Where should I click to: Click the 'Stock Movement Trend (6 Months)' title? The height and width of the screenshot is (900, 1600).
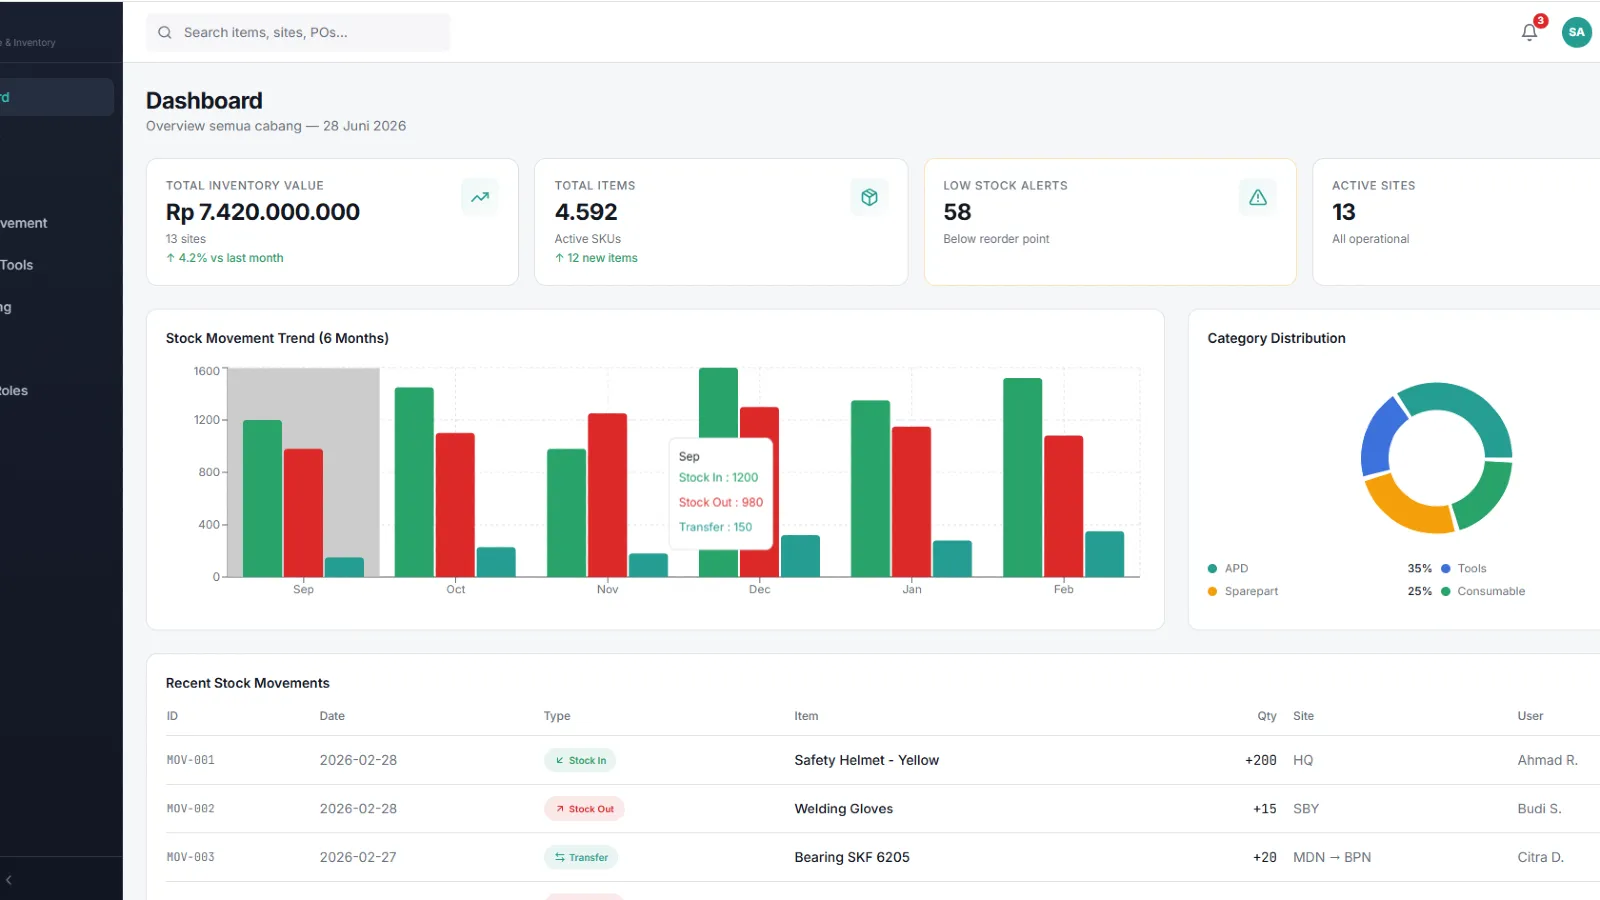pyautogui.click(x=277, y=338)
